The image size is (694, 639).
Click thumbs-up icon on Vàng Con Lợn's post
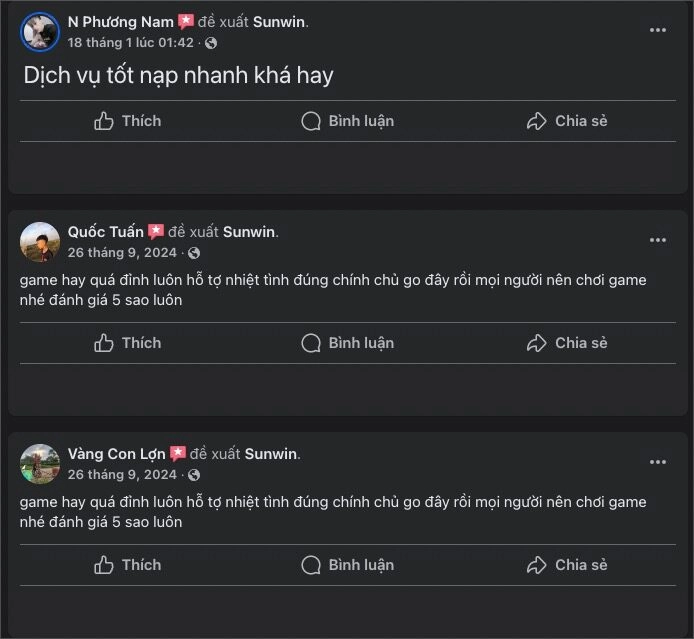click(x=104, y=565)
